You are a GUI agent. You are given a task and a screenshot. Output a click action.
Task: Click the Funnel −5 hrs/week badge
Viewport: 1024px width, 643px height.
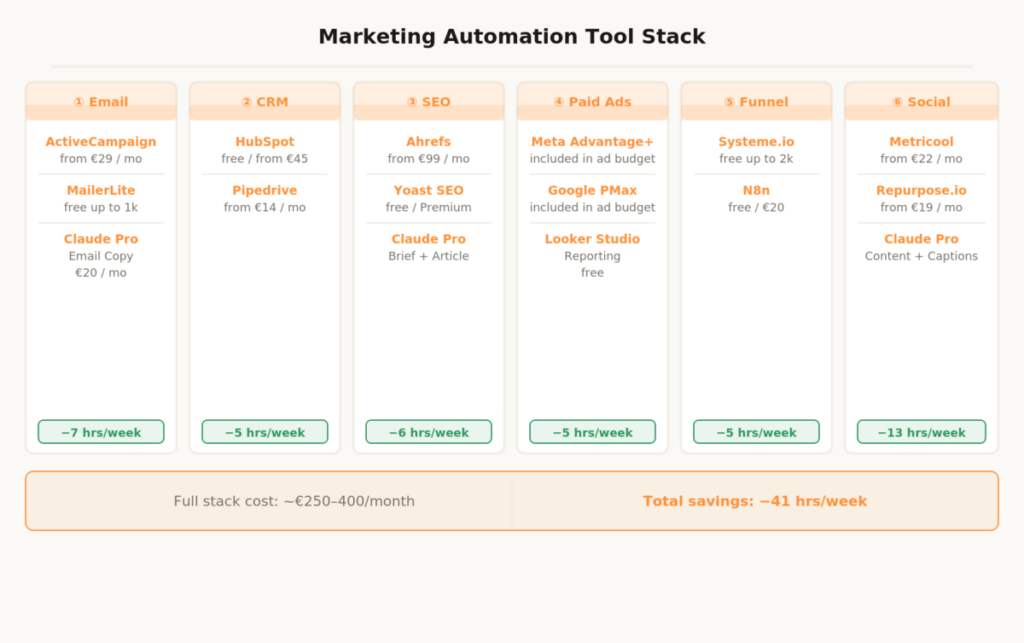point(756,432)
